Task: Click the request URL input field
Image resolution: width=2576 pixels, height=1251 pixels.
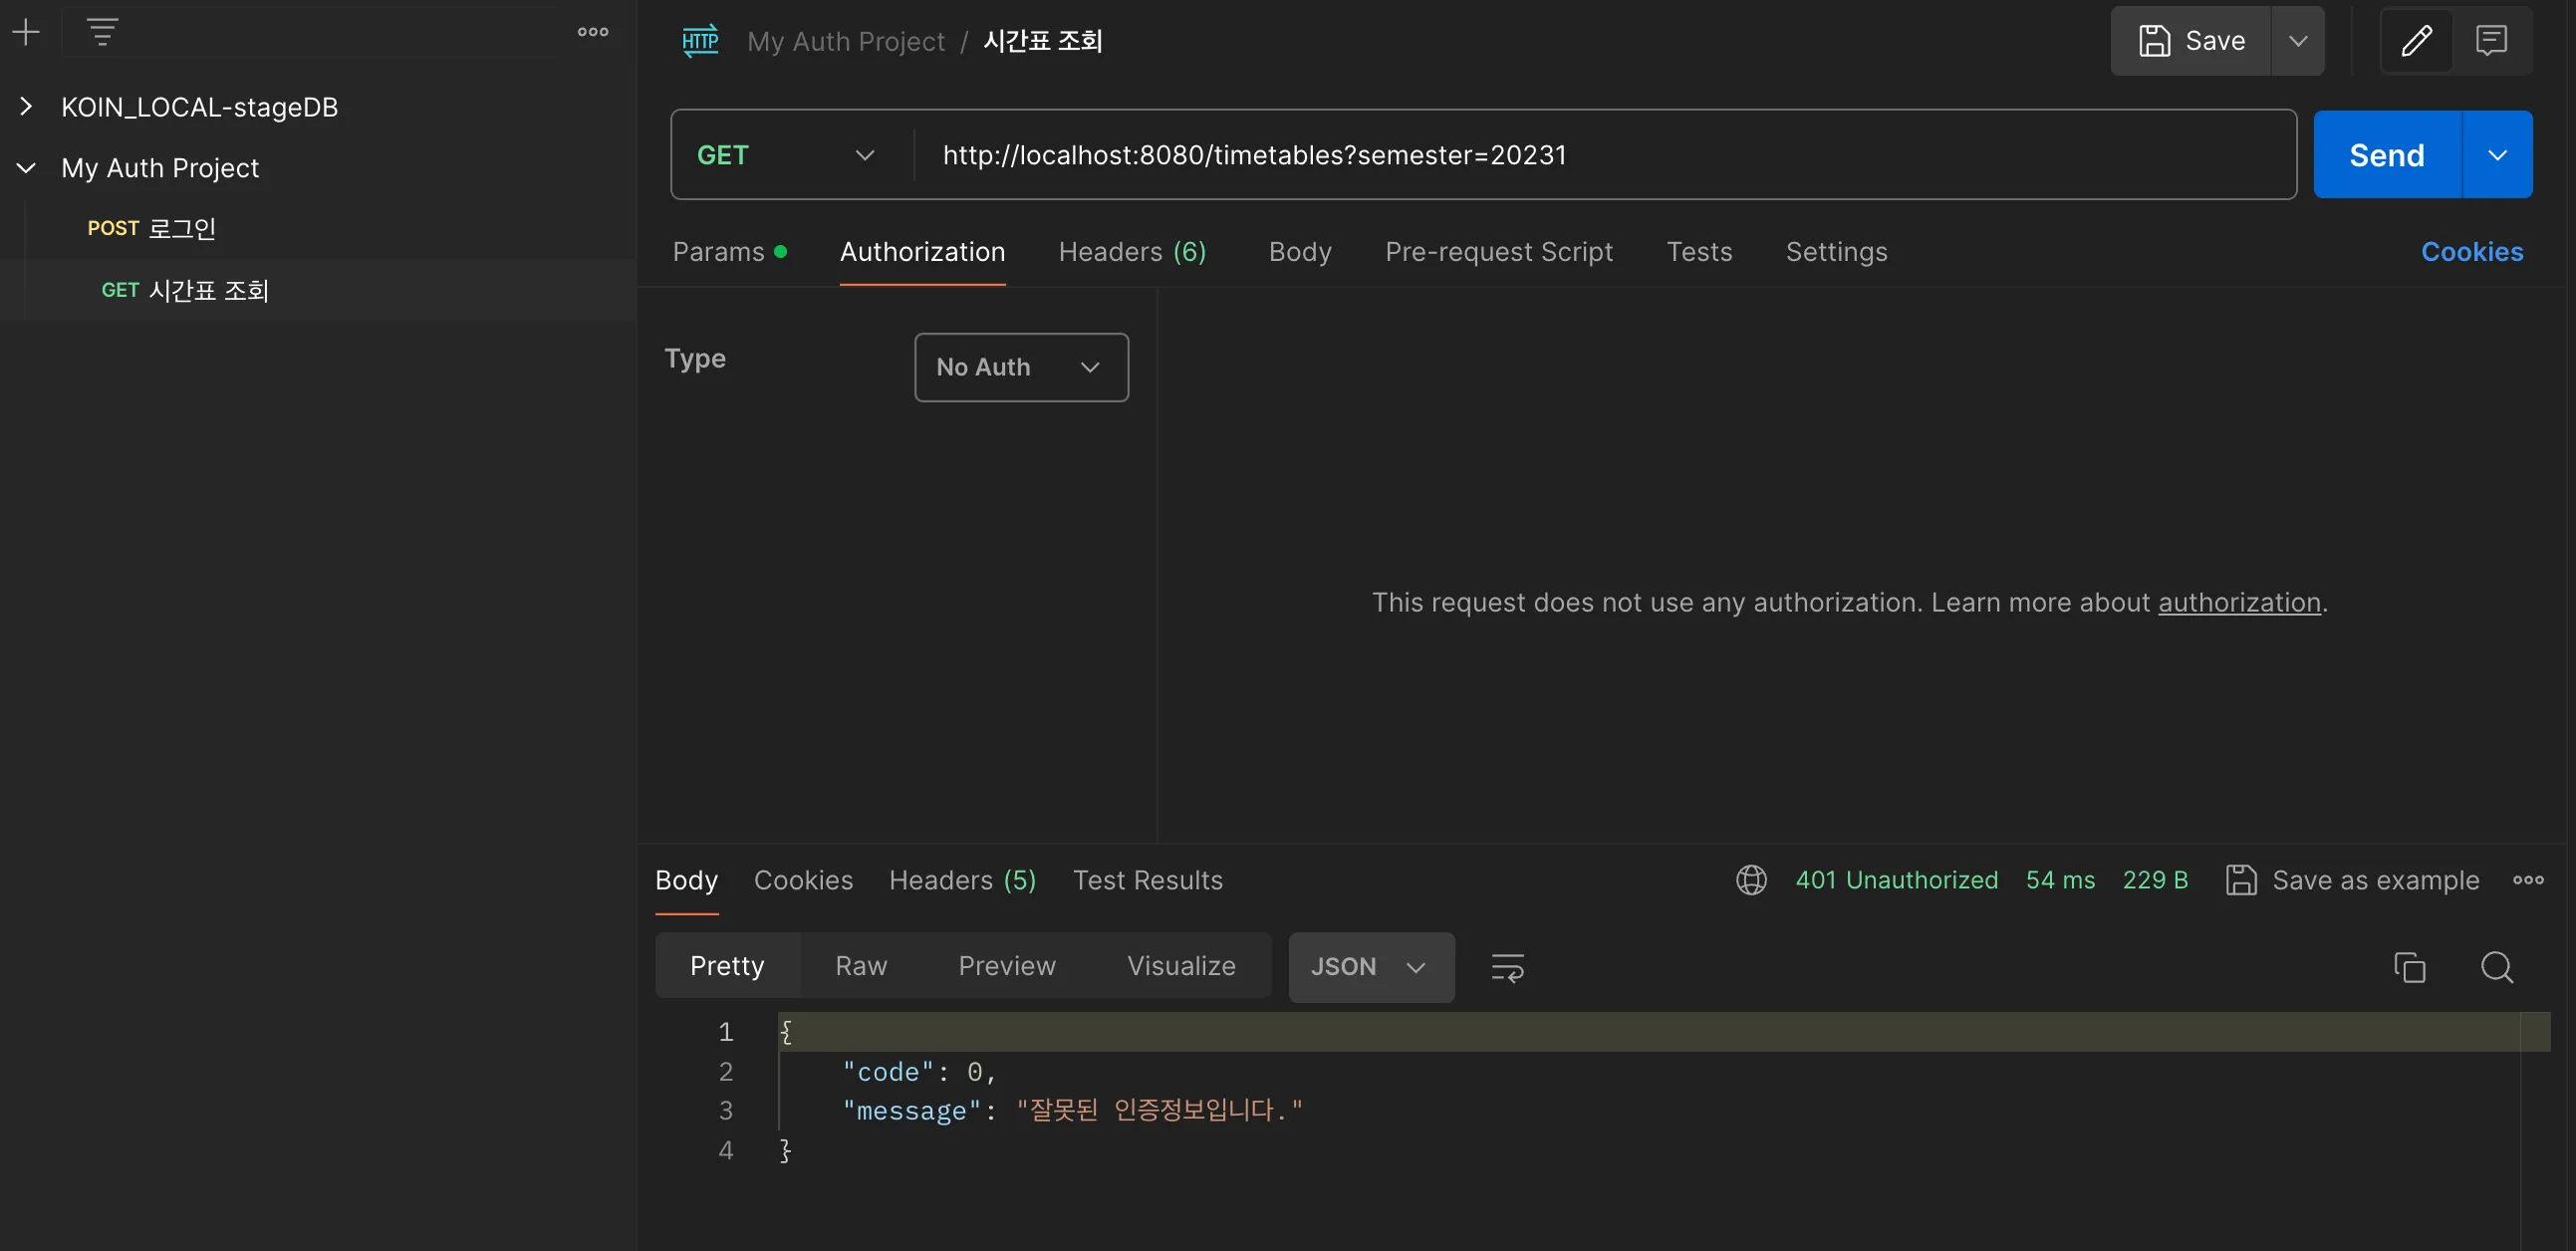Action: pyautogui.click(x=1600, y=155)
